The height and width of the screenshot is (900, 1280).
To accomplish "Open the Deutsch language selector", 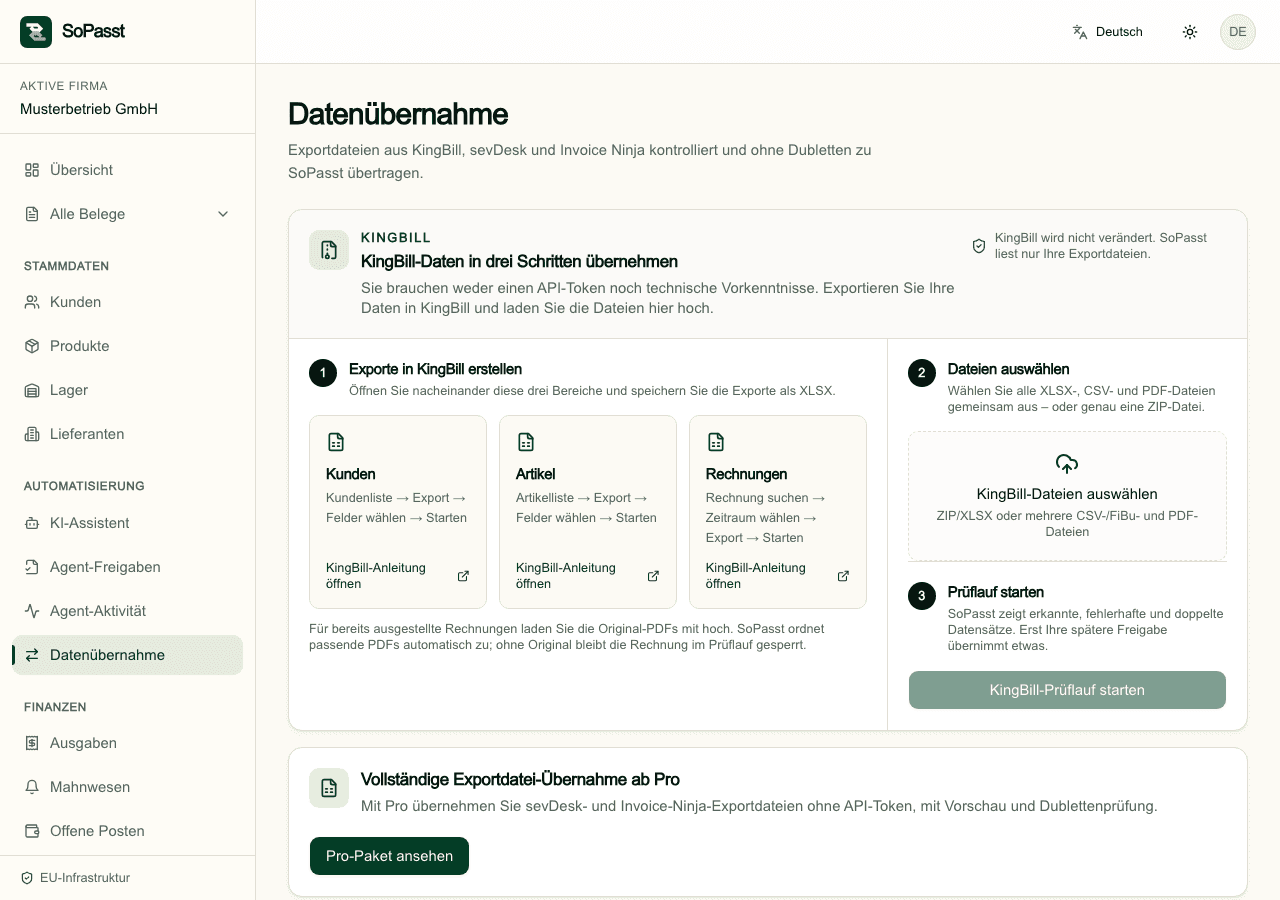I will (x=1108, y=32).
